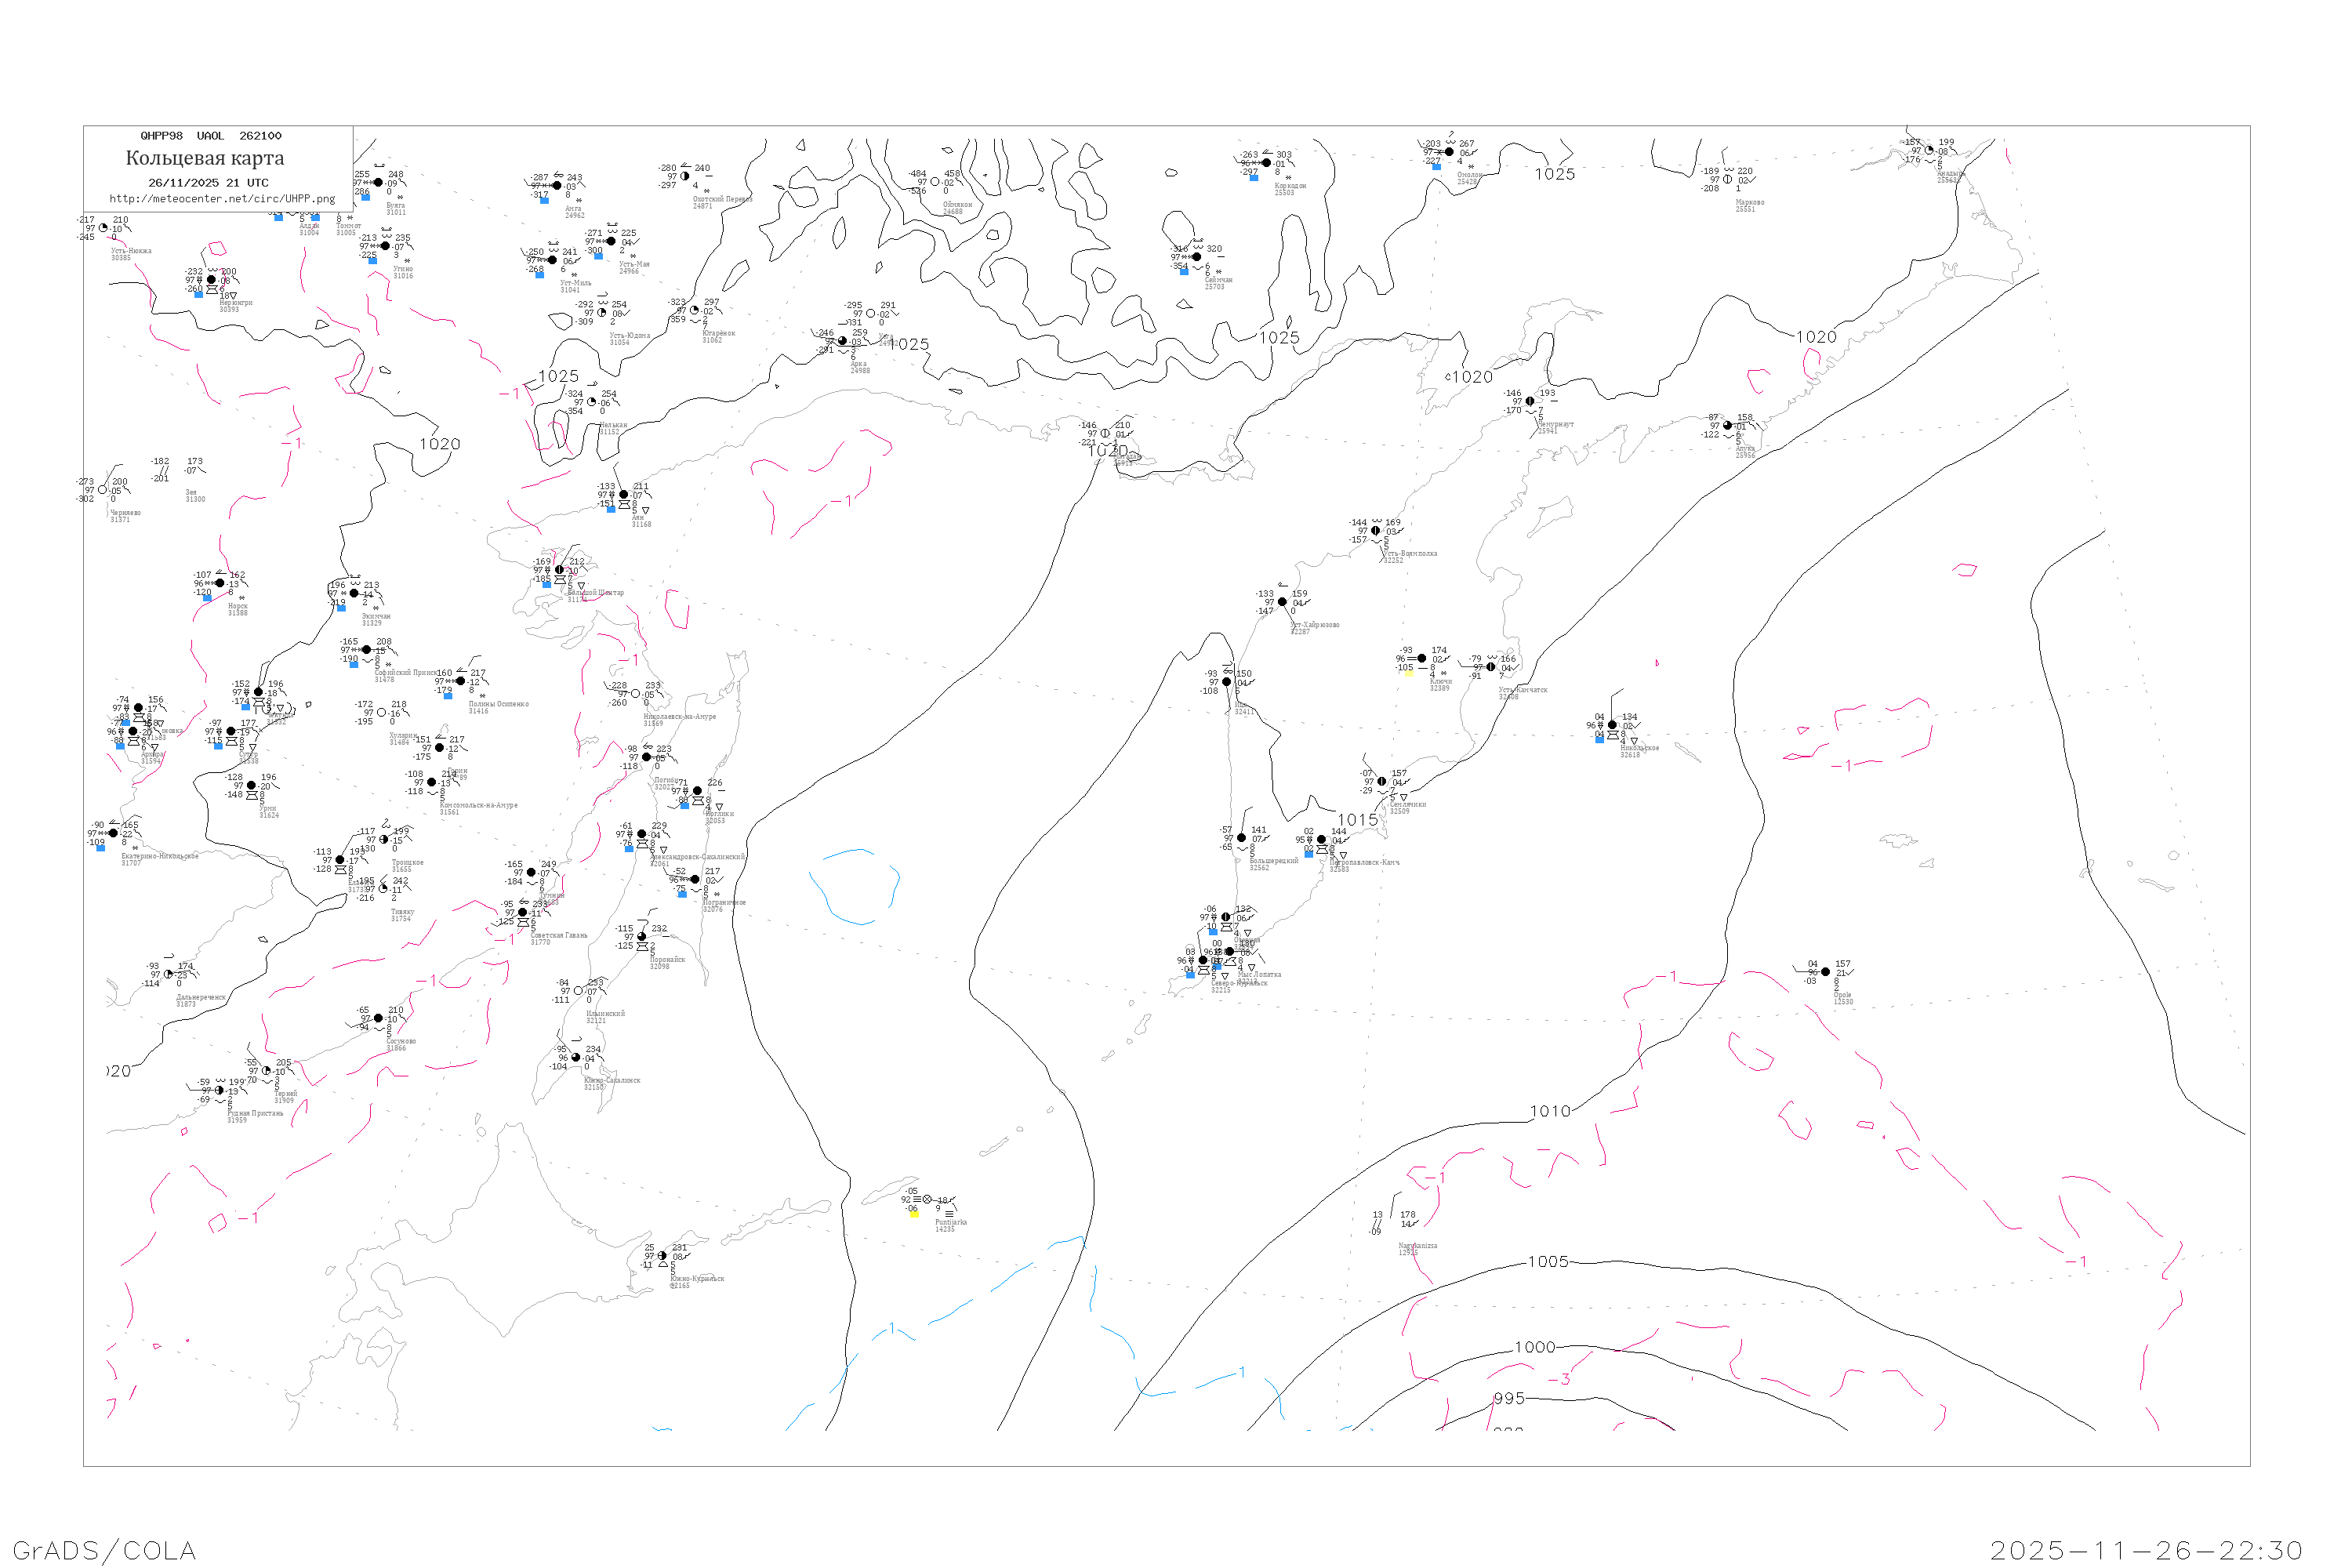Click the yellow square under Ключи station

[1409, 673]
